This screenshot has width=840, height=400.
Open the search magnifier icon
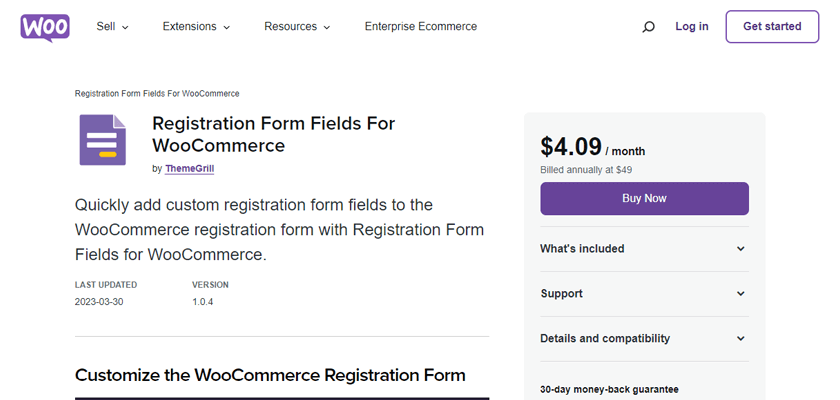click(x=649, y=27)
